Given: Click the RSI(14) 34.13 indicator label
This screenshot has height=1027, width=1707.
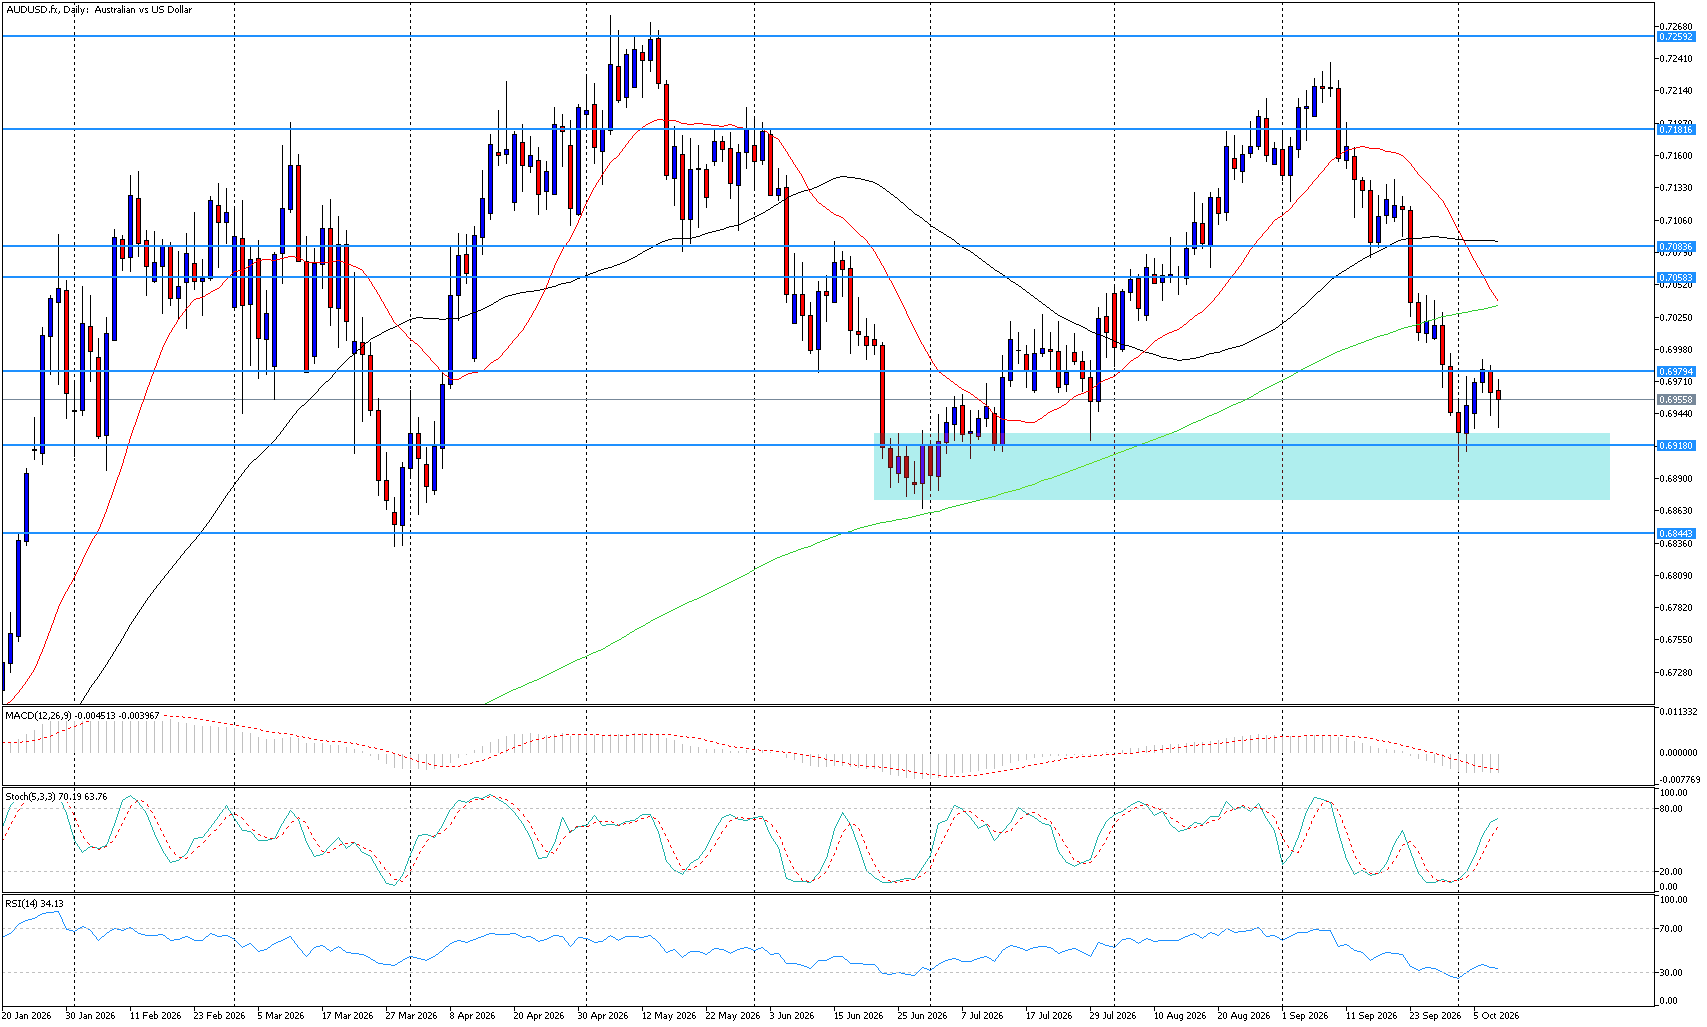Looking at the screenshot, I should (x=34, y=904).
